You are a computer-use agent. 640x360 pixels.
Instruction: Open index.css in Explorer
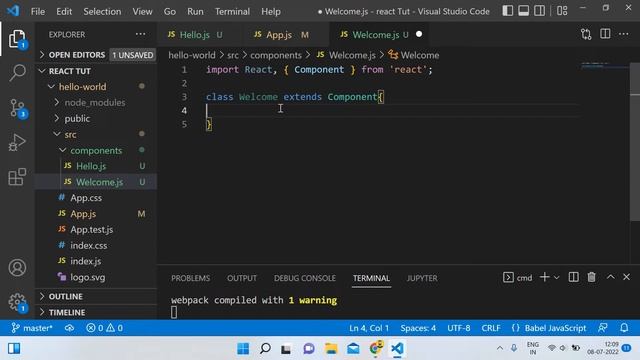[x=96, y=245]
